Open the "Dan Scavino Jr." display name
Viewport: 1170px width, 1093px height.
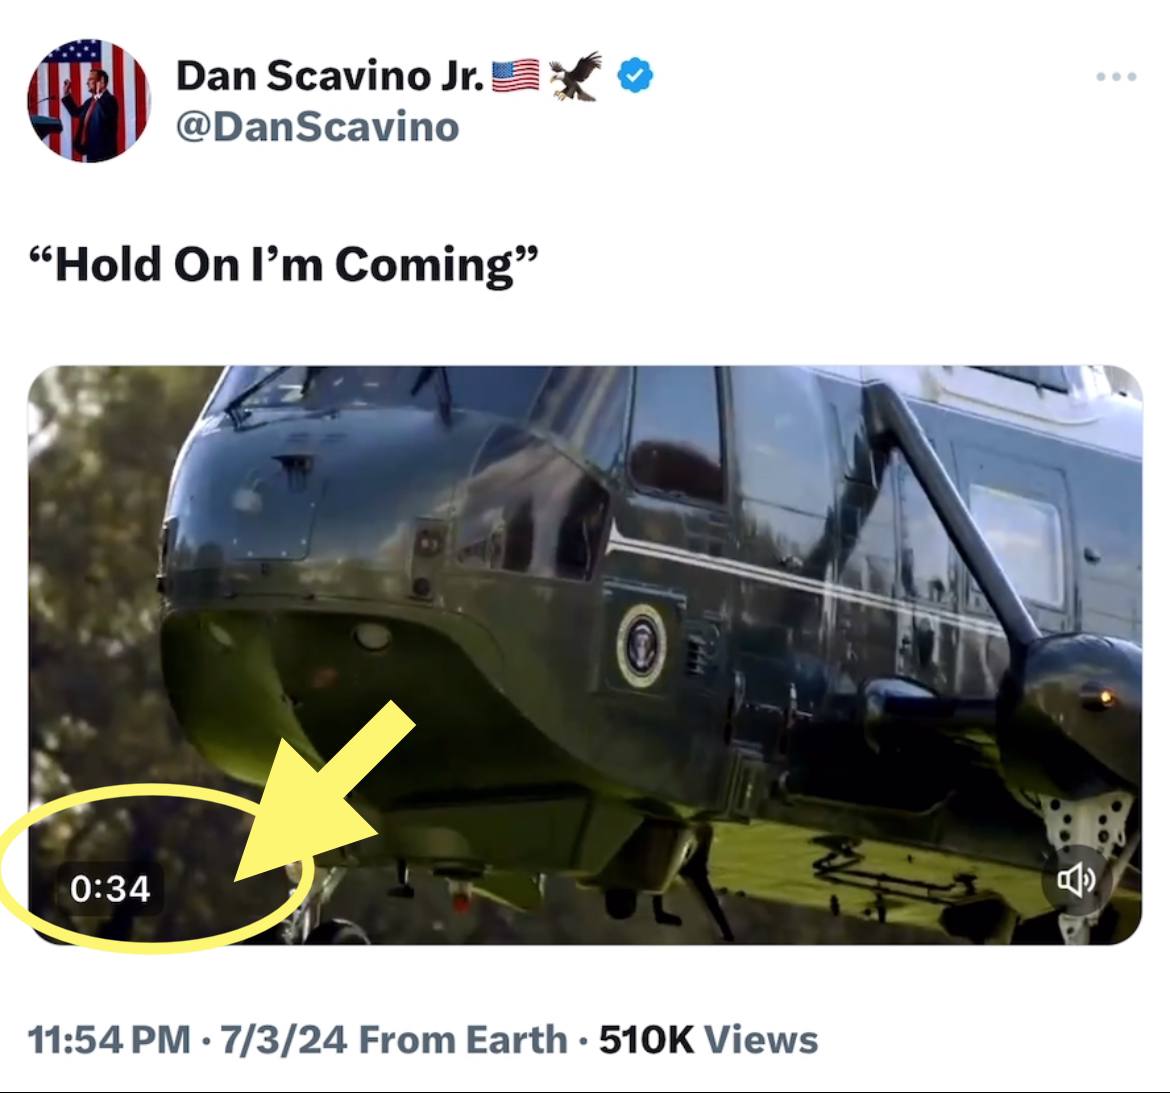tap(330, 76)
